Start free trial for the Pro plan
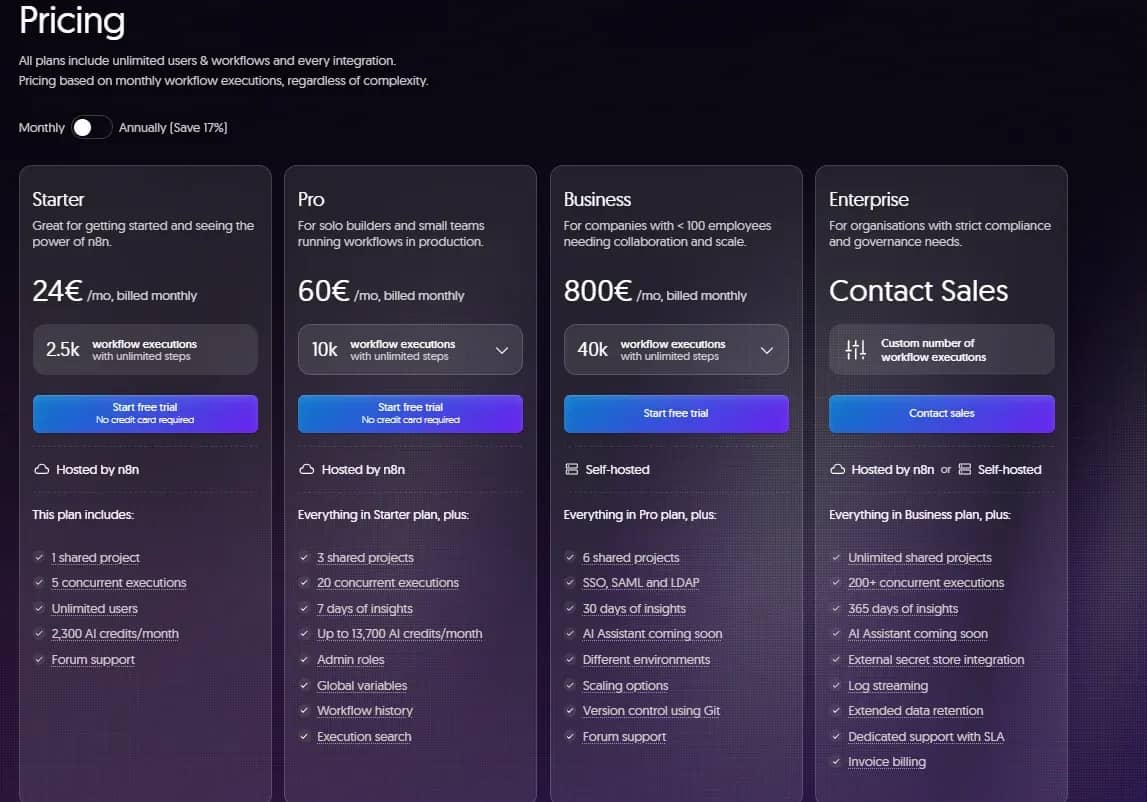This screenshot has height=802, width=1147. pyautogui.click(x=410, y=413)
